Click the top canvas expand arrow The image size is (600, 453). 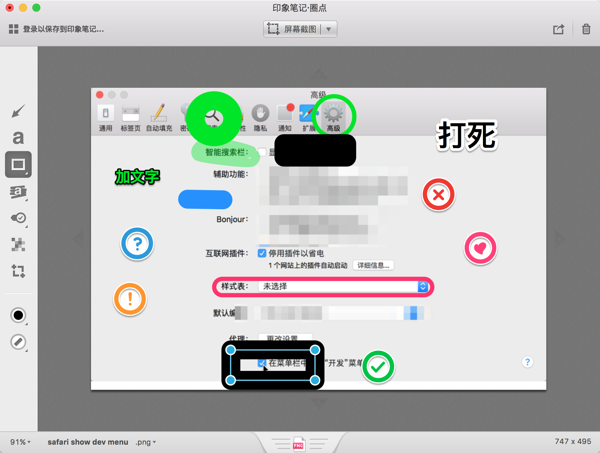(319, 74)
